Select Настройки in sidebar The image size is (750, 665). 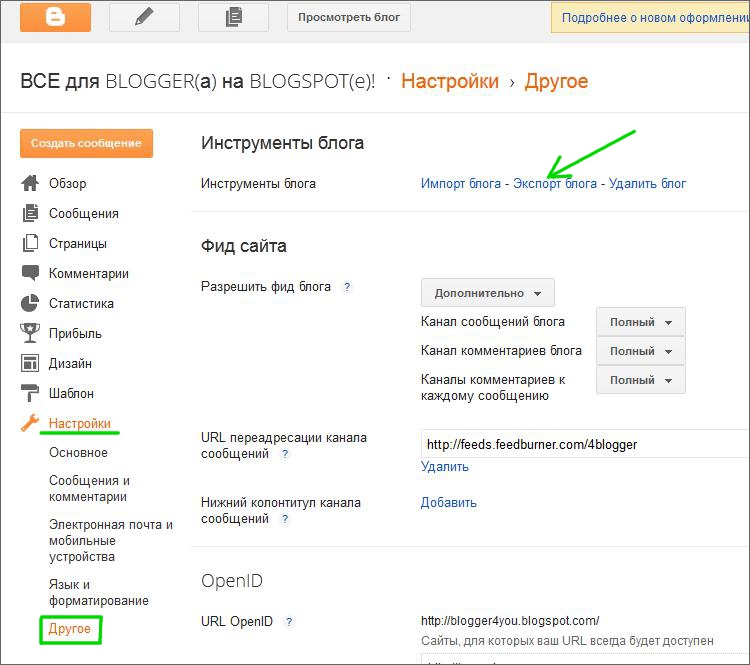[x=80, y=423]
